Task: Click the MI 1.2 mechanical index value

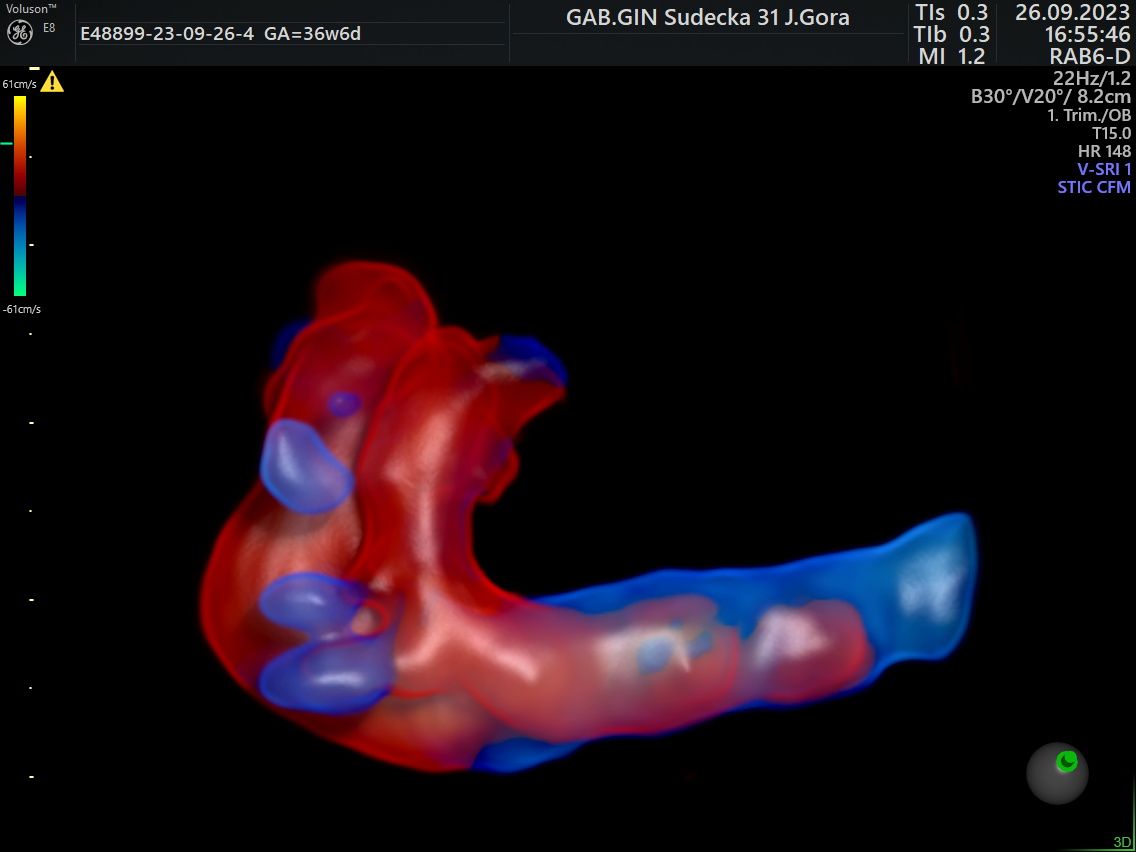Action: point(951,56)
